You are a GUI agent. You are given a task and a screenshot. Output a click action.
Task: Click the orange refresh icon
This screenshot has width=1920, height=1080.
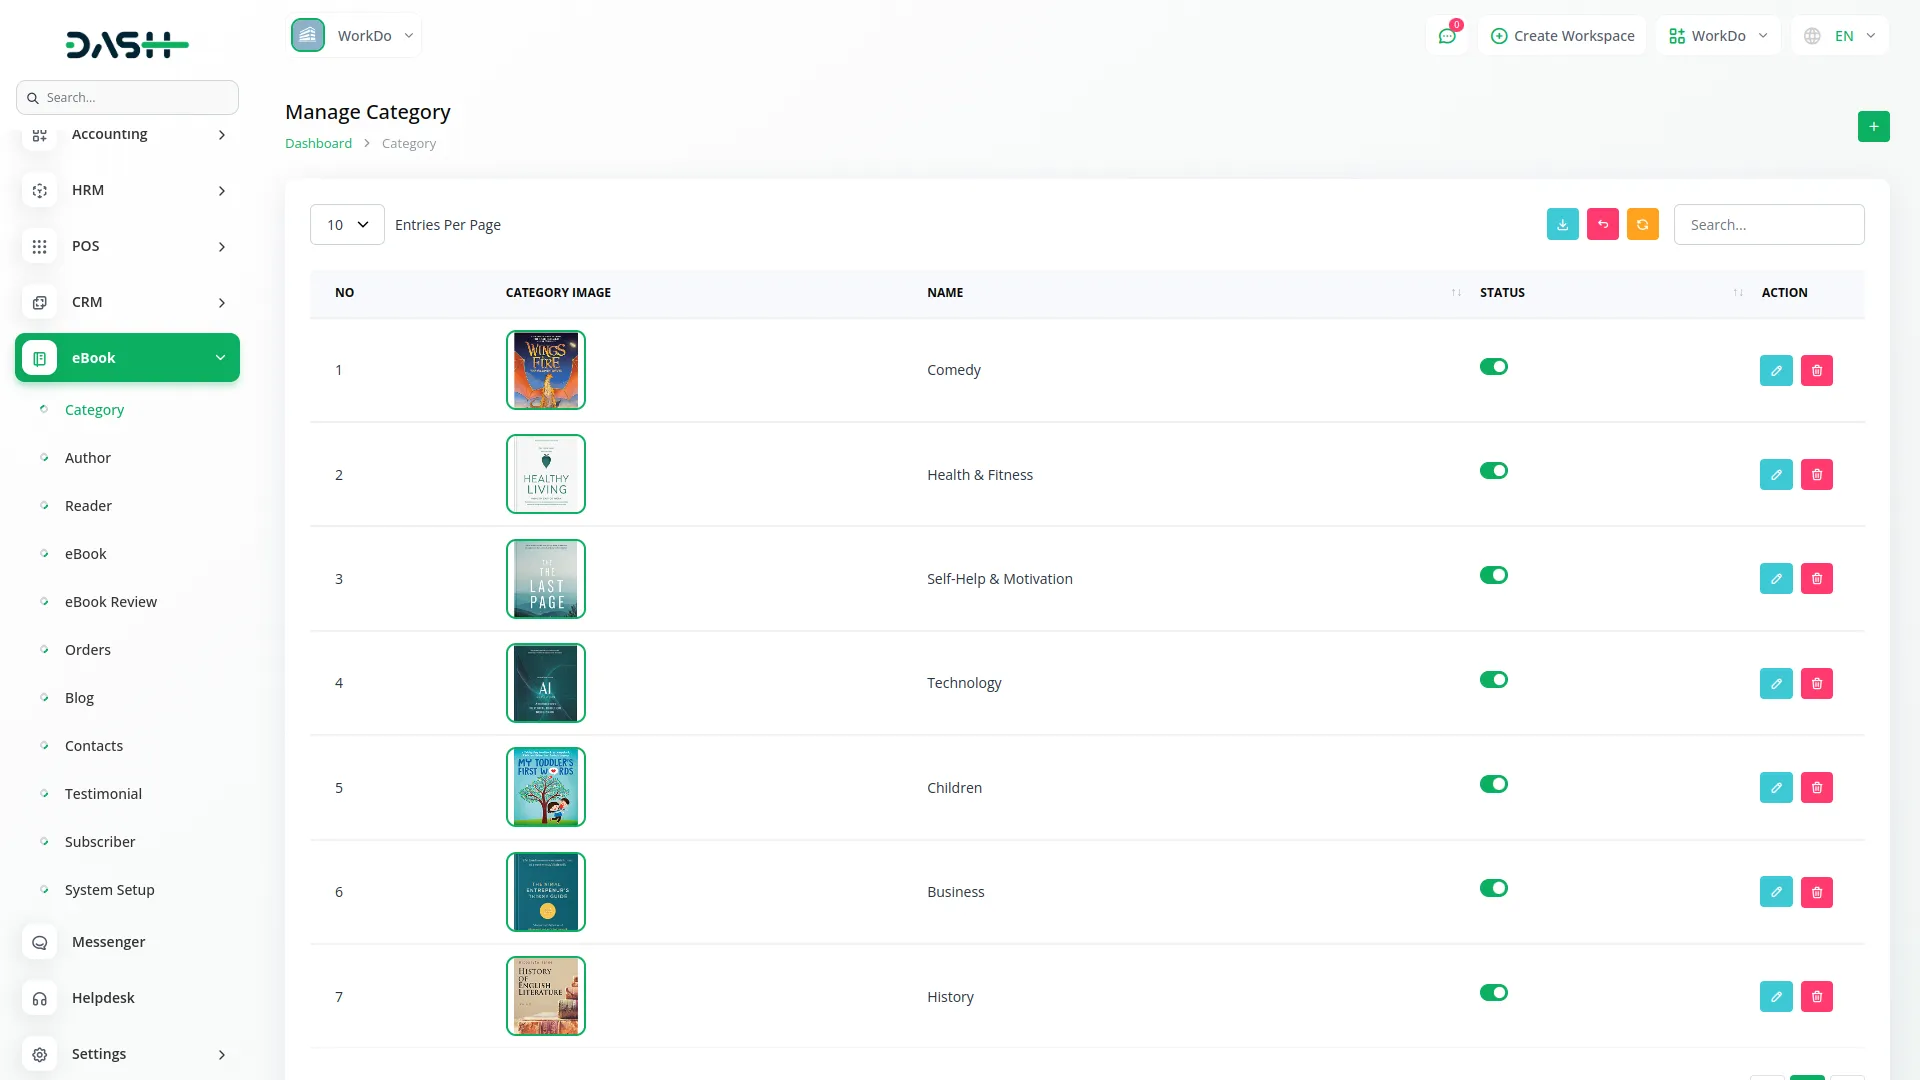1642,224
